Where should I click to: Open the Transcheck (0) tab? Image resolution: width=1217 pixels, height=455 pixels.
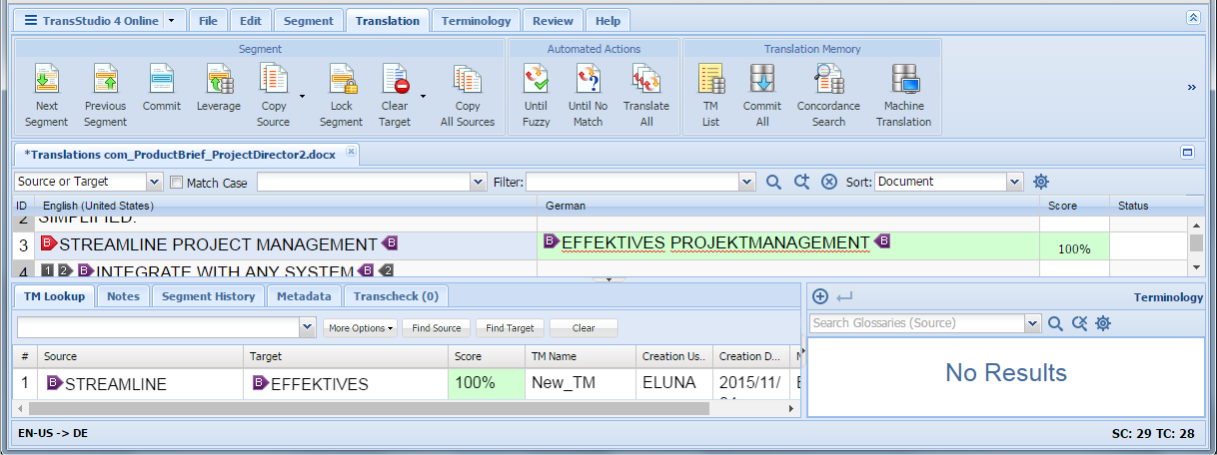[x=396, y=296]
